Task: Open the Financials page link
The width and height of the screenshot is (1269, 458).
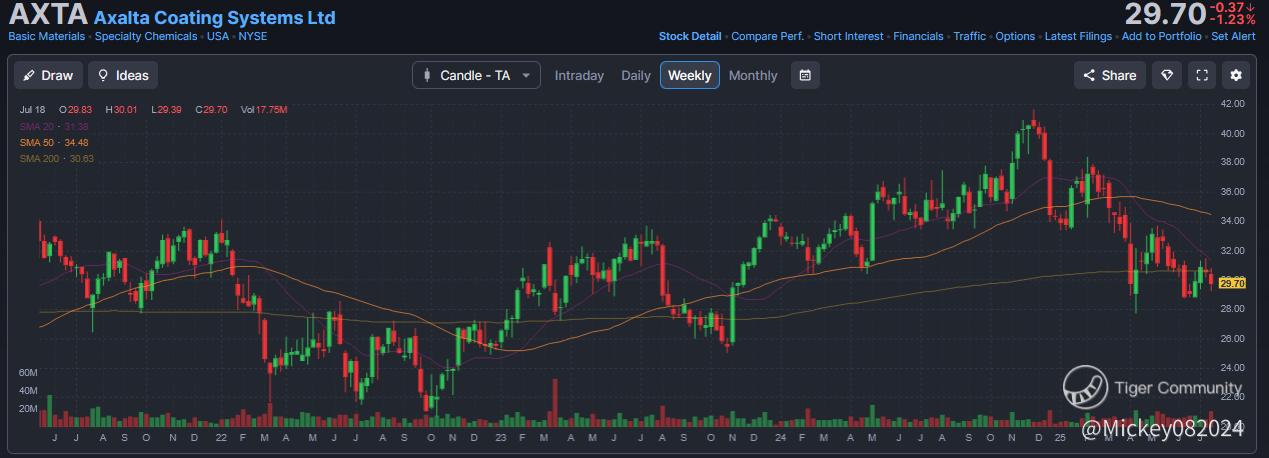Action: click(x=918, y=36)
